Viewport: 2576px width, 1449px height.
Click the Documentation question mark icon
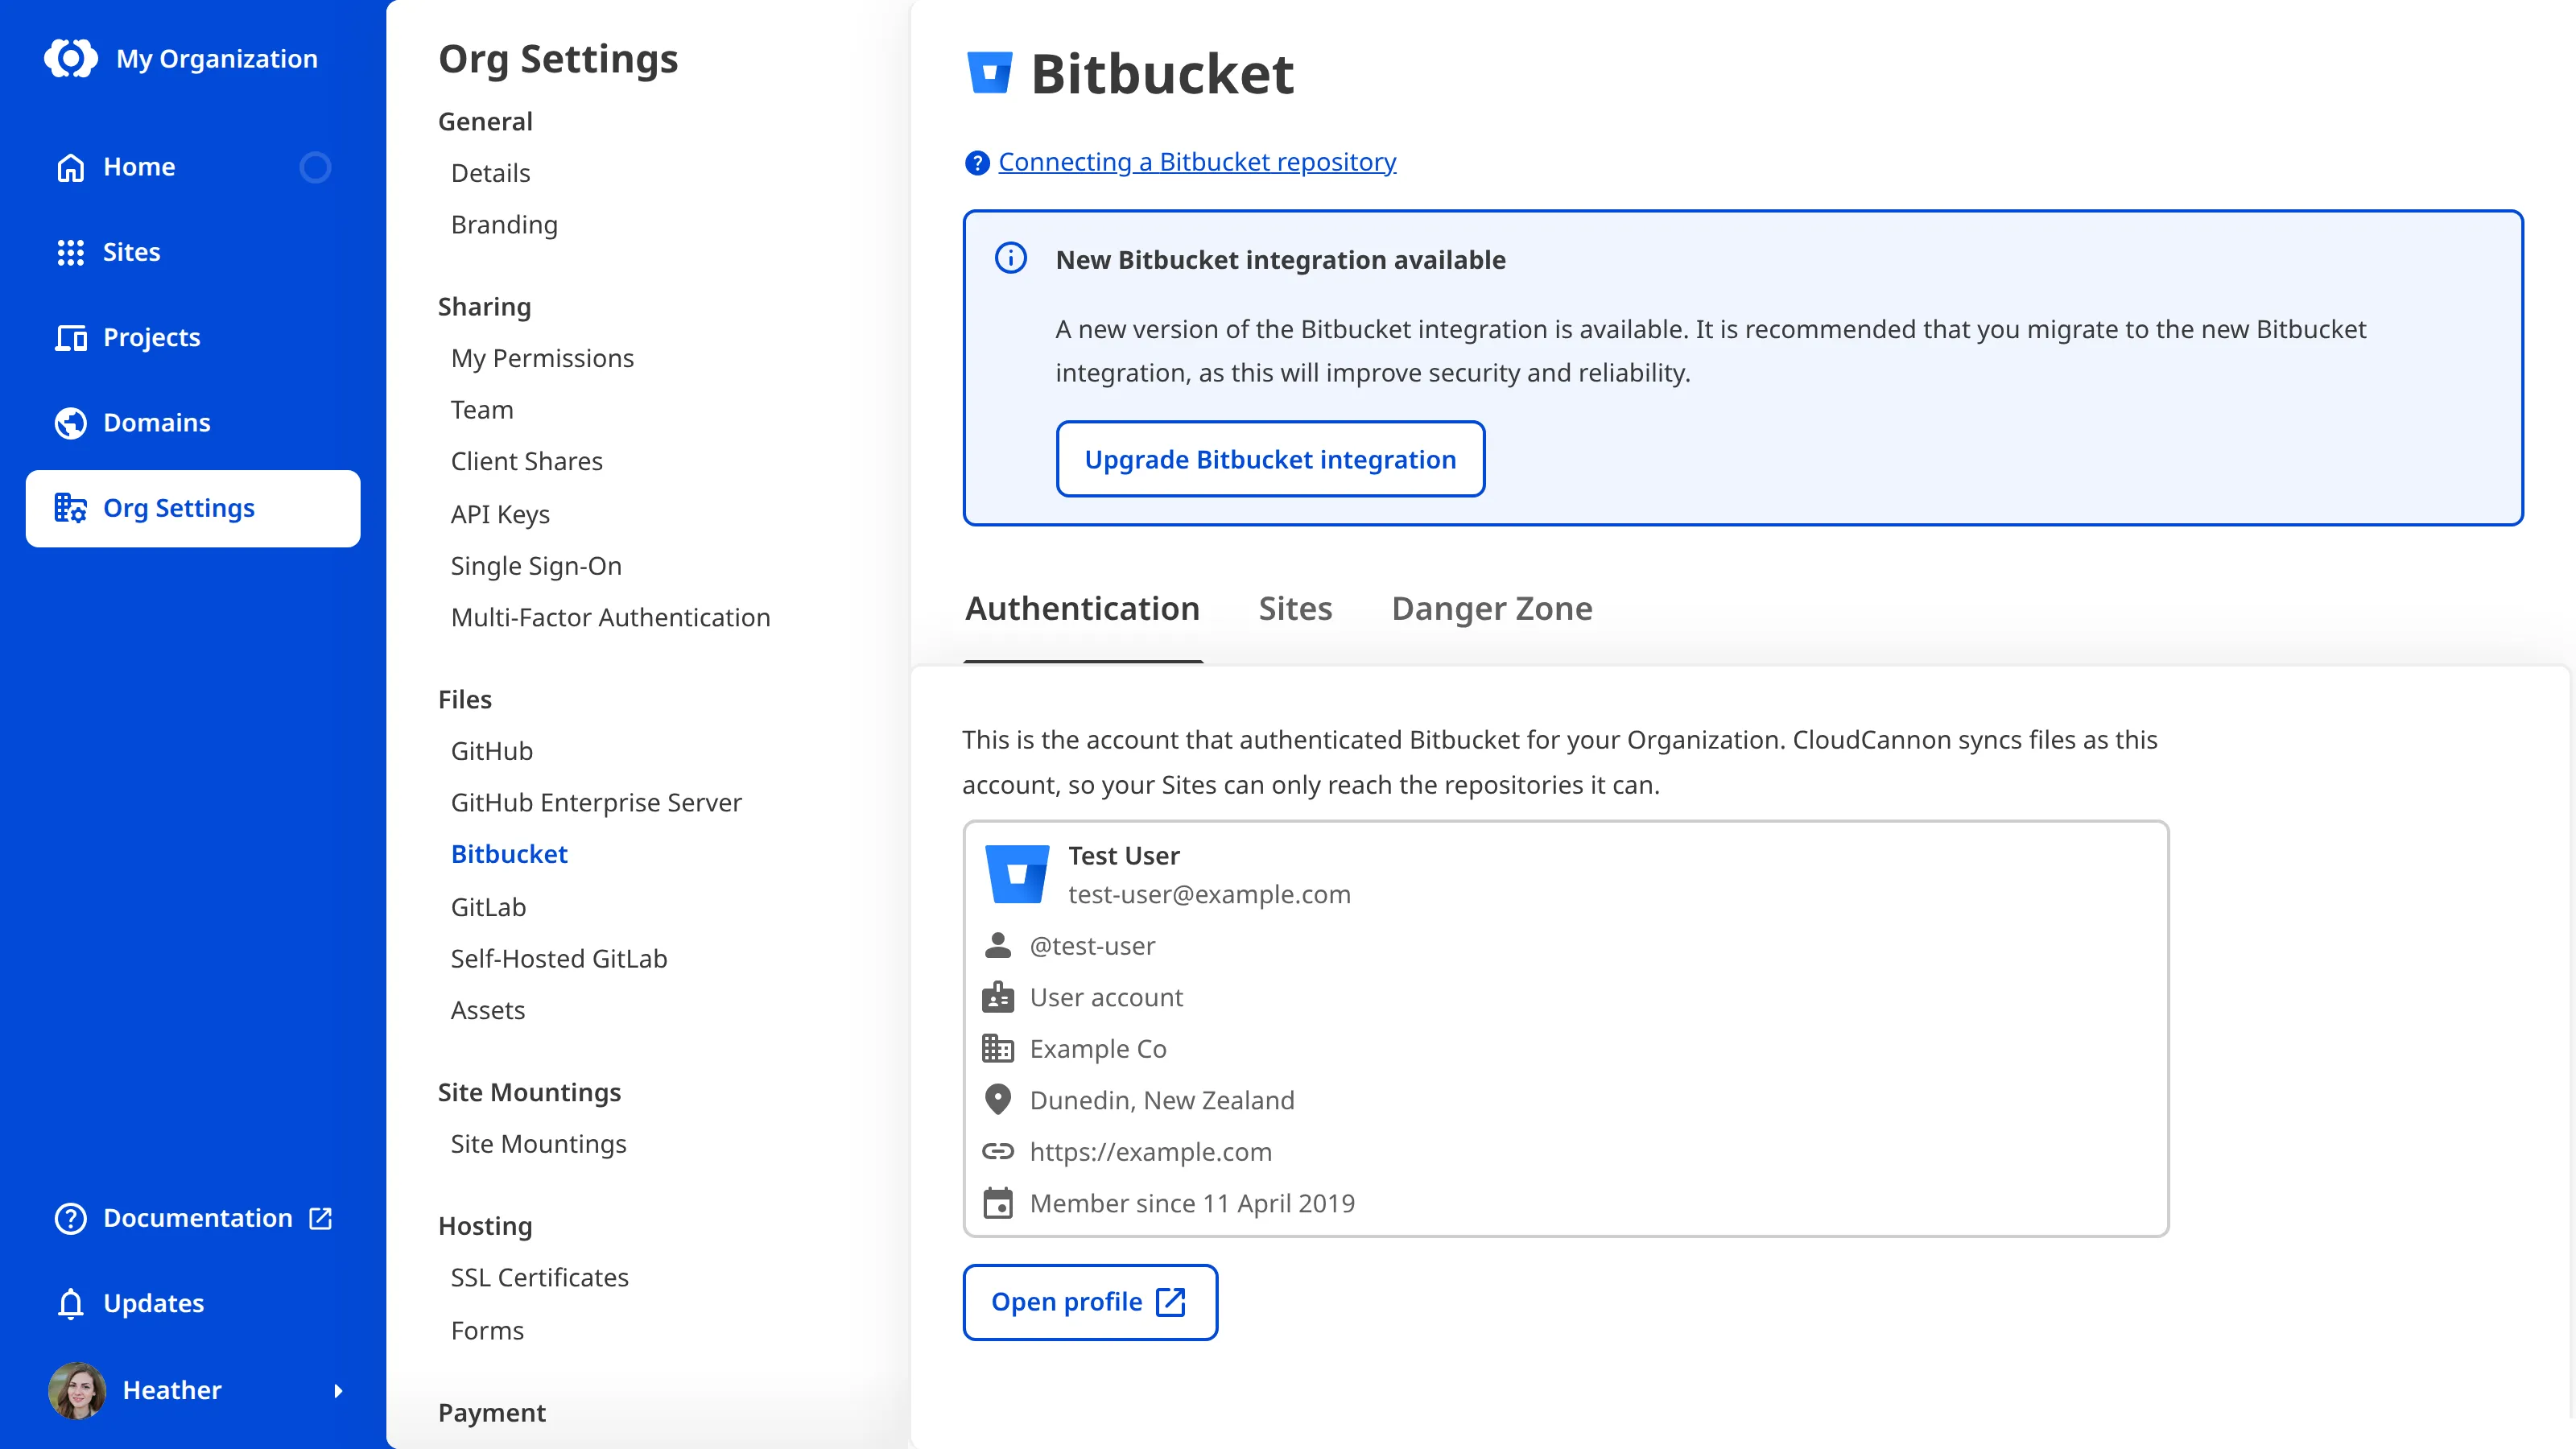pos(70,1218)
